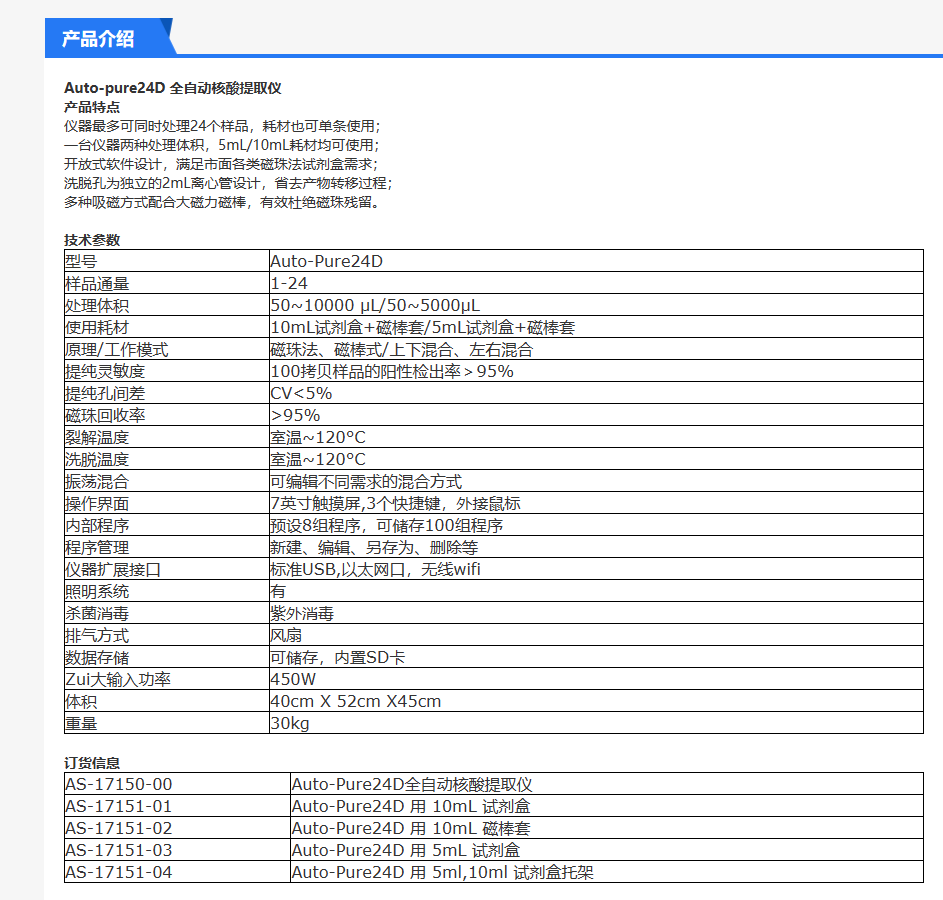
Task: Click the '预设8组程序，可储存100组程序' value
Action: point(386,525)
